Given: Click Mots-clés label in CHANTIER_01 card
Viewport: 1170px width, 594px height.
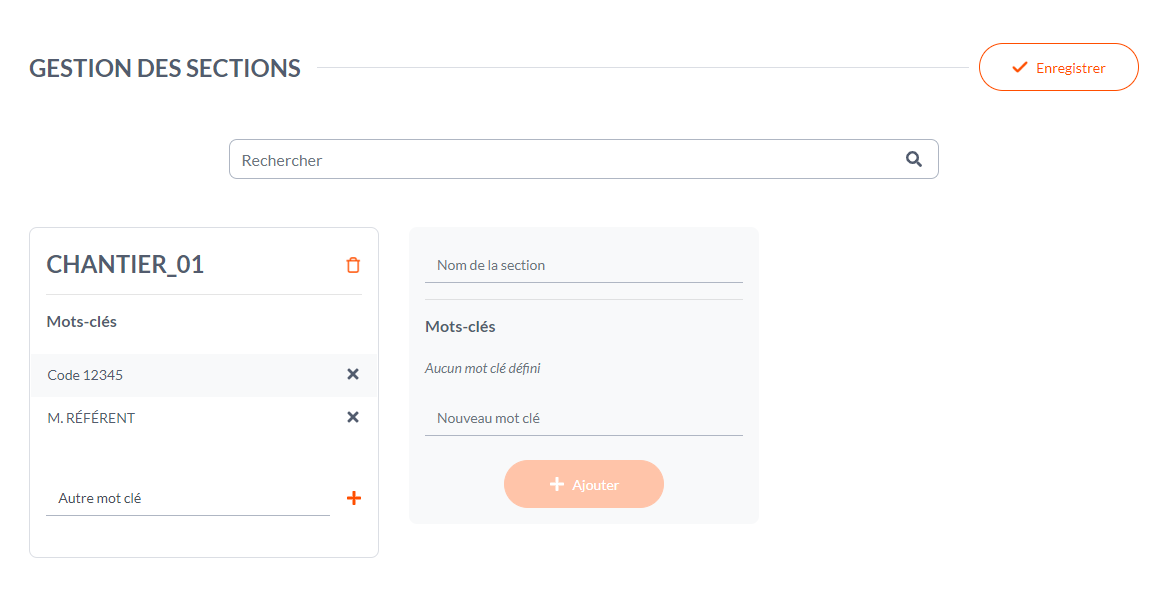Looking at the screenshot, I should click(81, 322).
